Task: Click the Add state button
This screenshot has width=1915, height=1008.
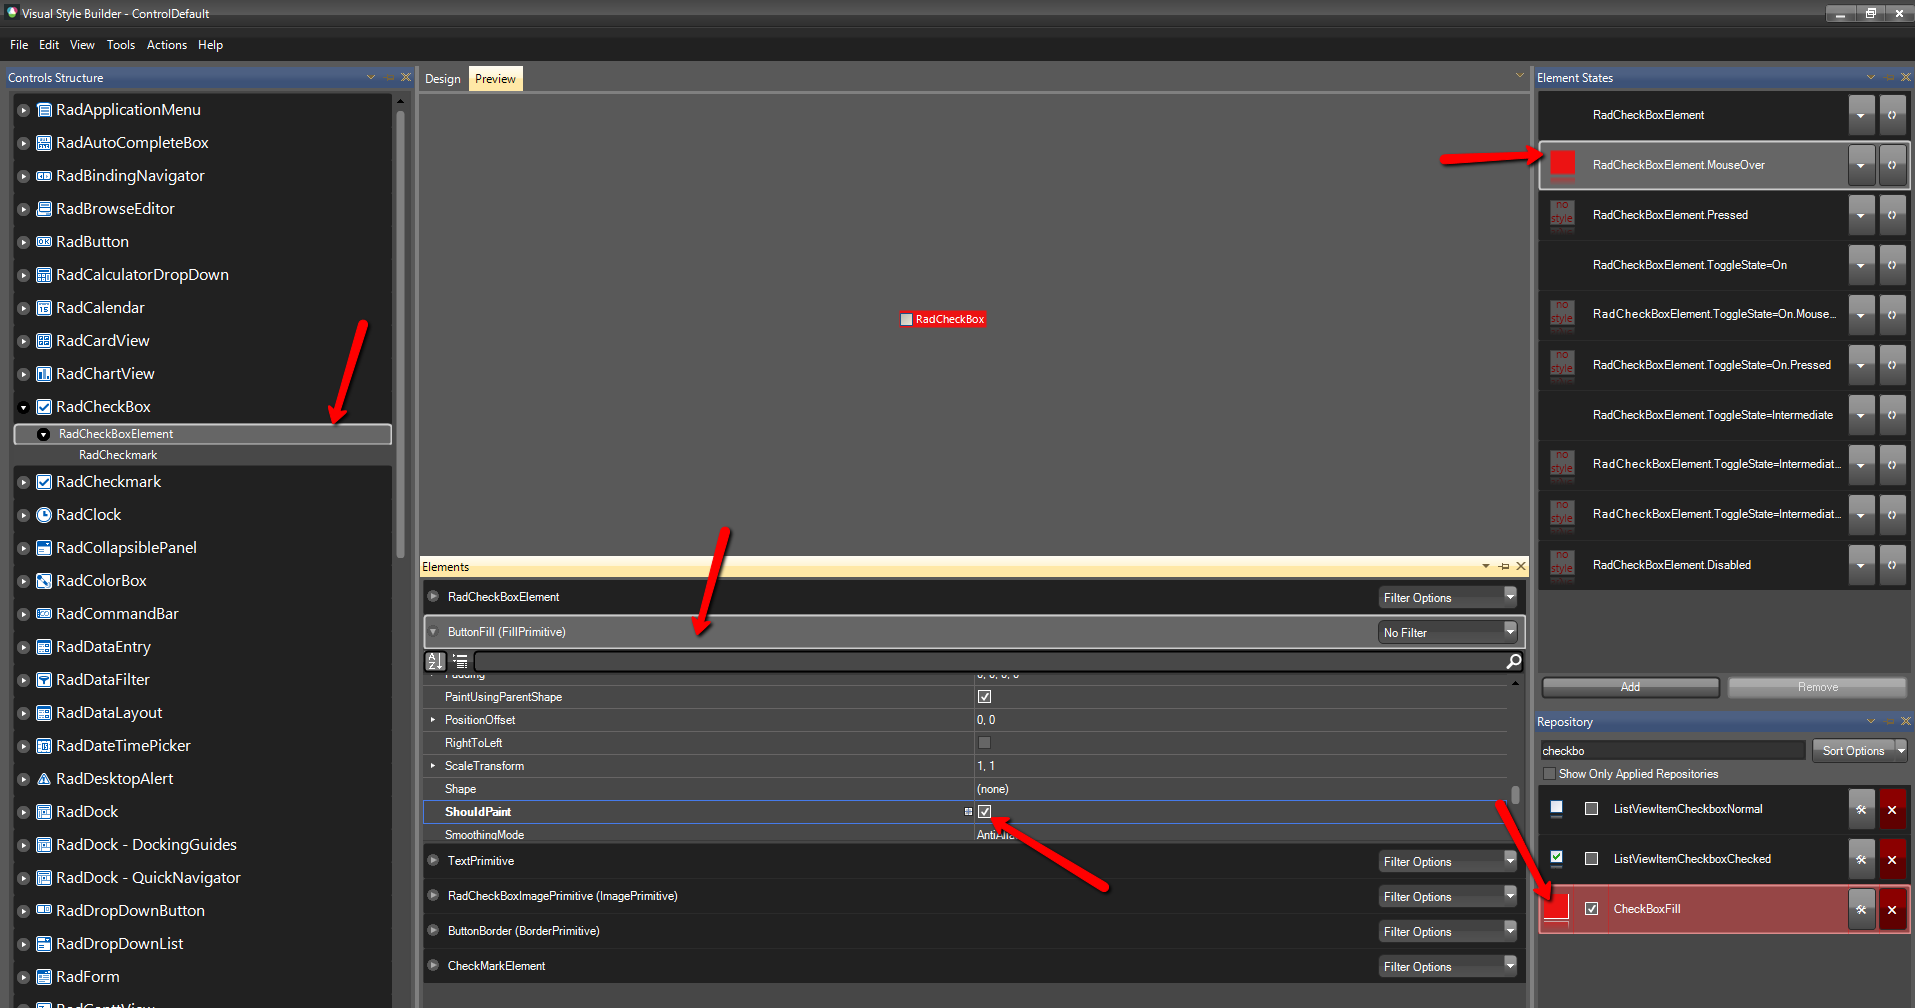Action: point(1630,687)
